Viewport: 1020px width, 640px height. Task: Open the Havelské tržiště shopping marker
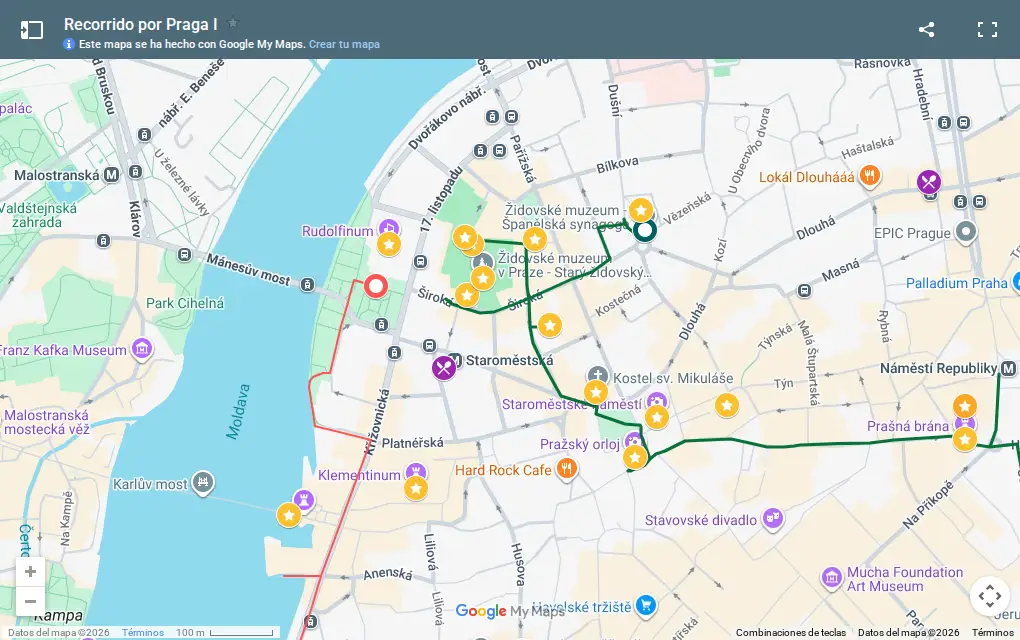[645, 606]
